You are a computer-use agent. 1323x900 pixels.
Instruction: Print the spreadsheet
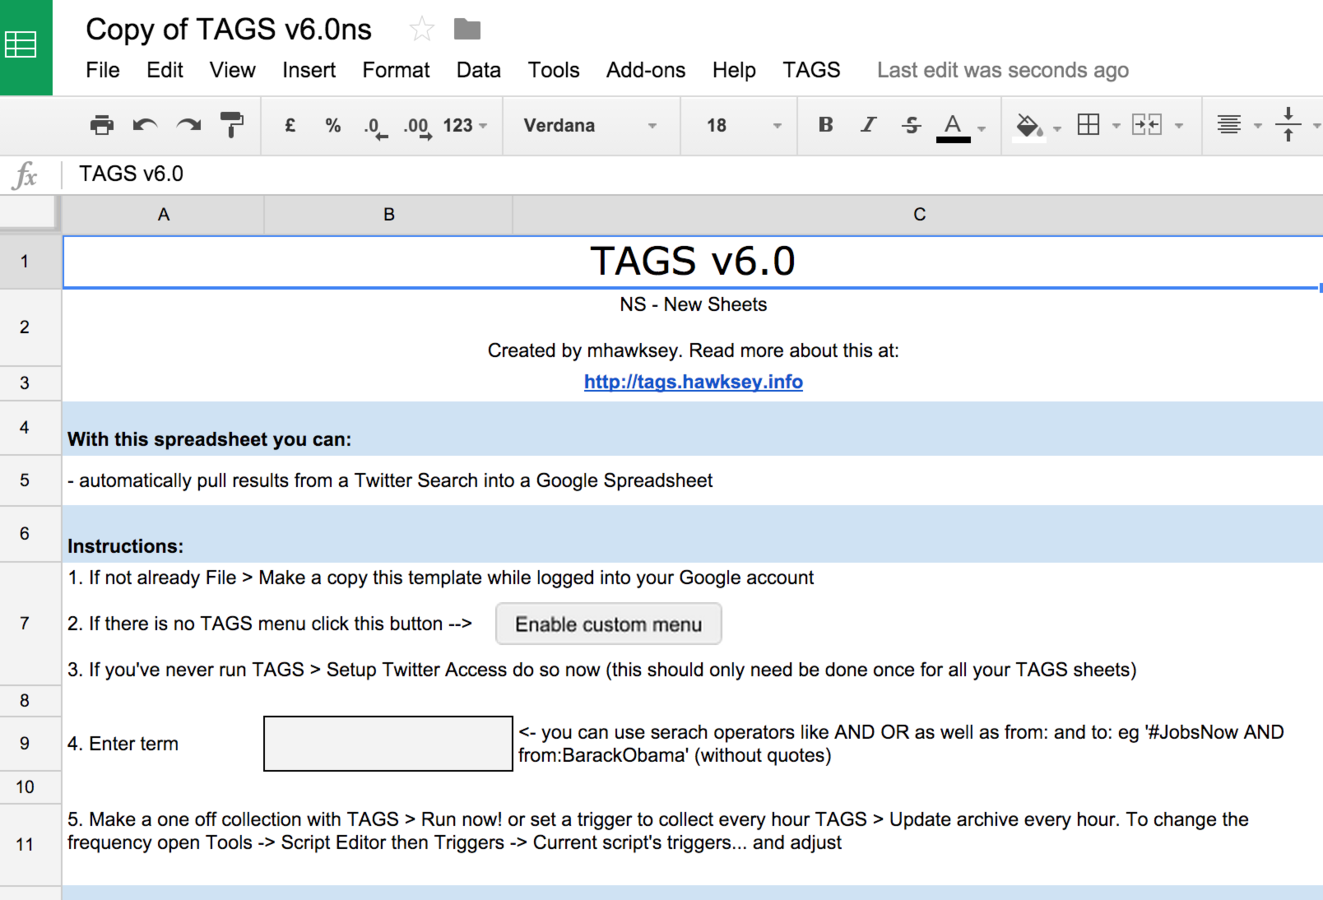102,125
